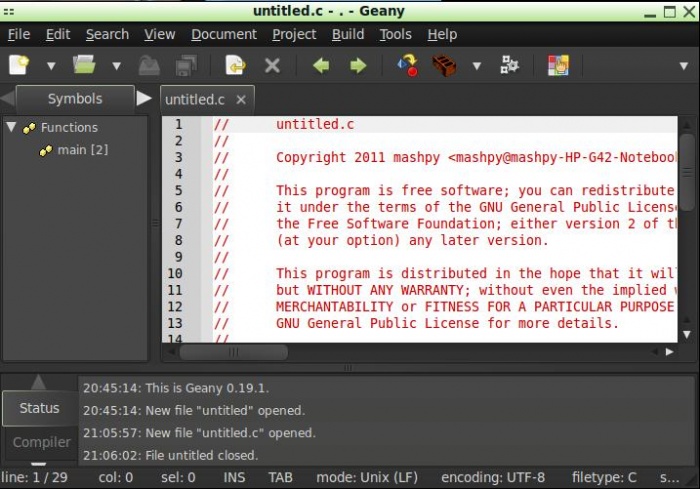Close current file using toolbar X icon
700x489 pixels.
[x=271, y=66]
